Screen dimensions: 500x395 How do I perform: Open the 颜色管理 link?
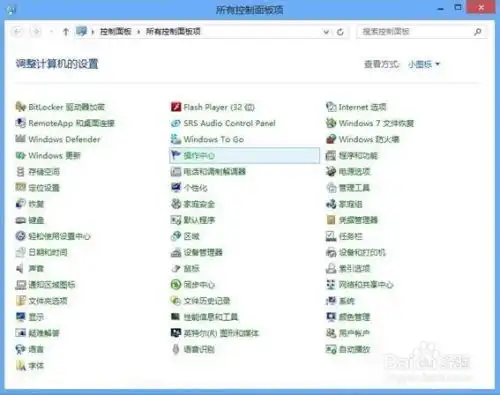click(354, 317)
